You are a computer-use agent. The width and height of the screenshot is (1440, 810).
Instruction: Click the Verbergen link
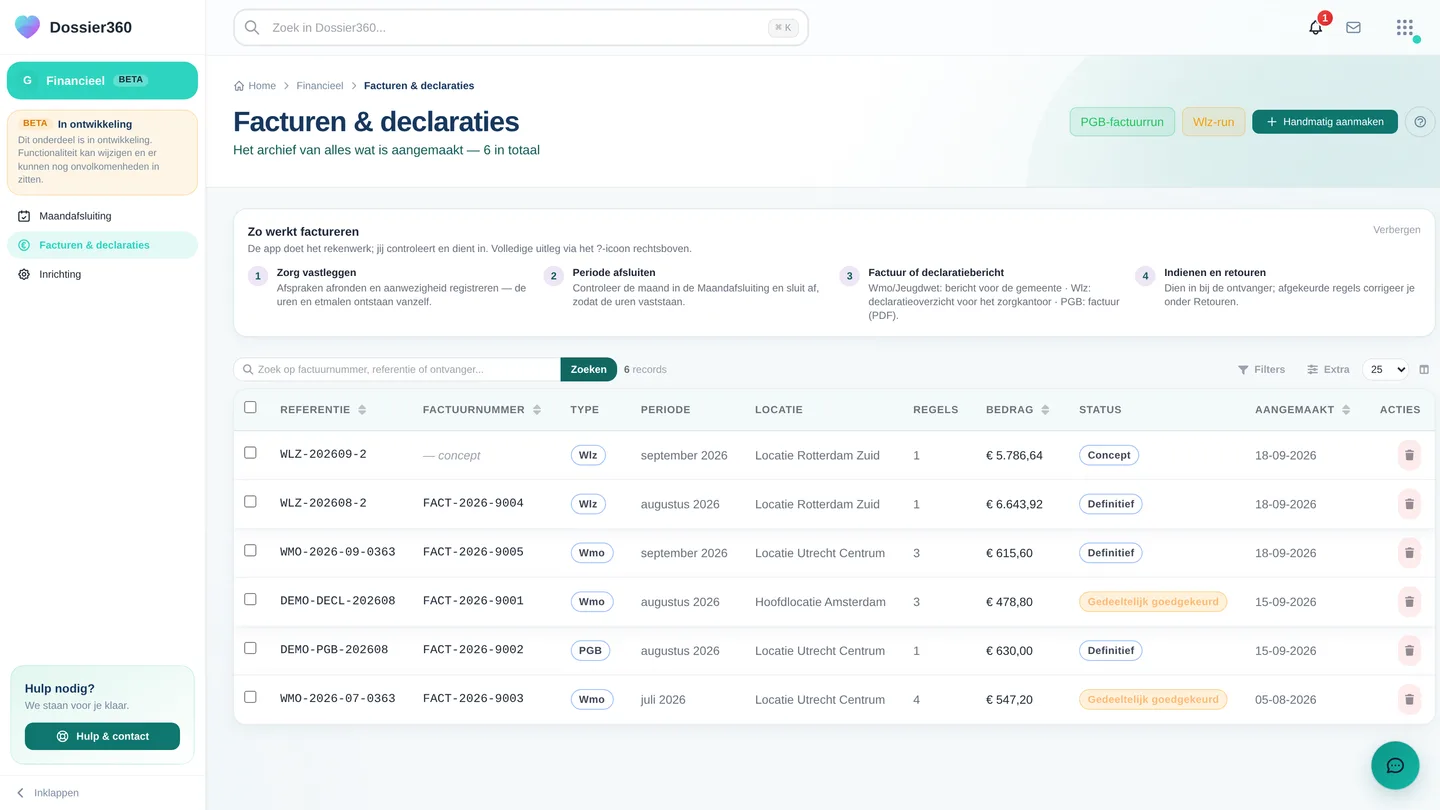point(1396,230)
